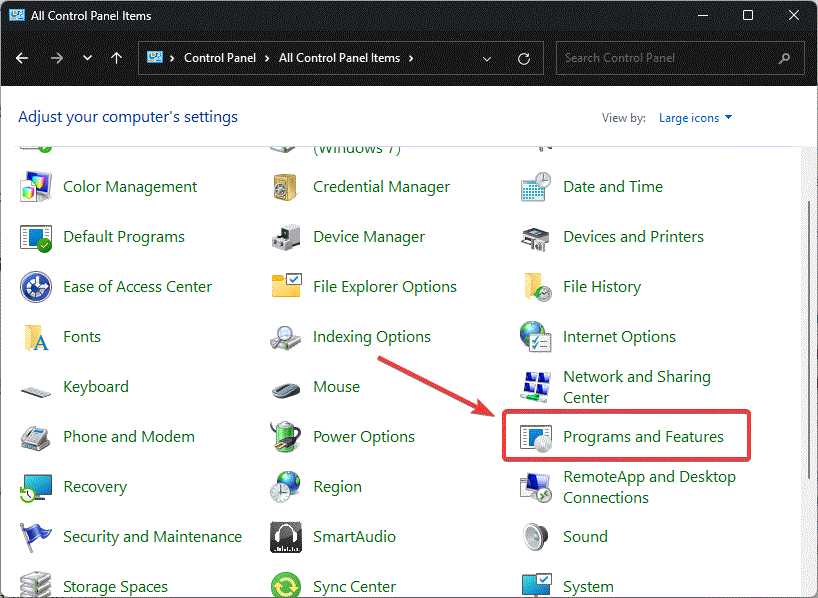
Task: Click the Keyboard link text
Action: pyautogui.click(x=96, y=387)
